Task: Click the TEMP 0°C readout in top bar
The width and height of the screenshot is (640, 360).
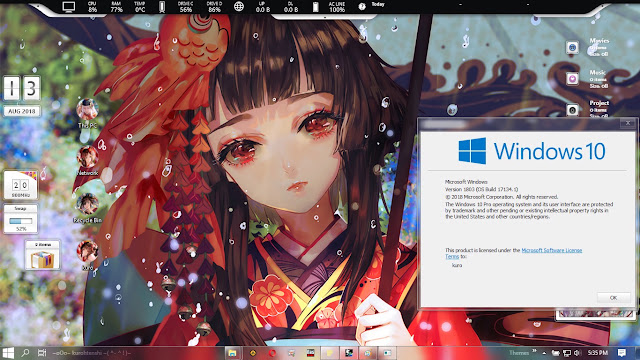Action: (140, 7)
